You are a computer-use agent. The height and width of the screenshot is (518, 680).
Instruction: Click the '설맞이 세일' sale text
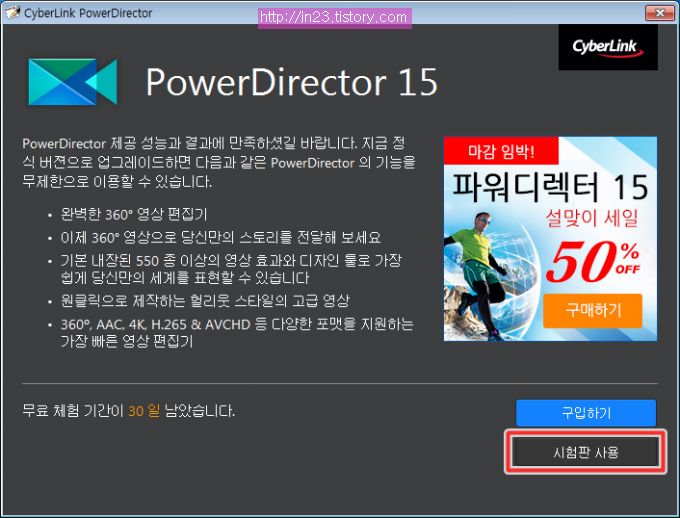click(x=592, y=218)
